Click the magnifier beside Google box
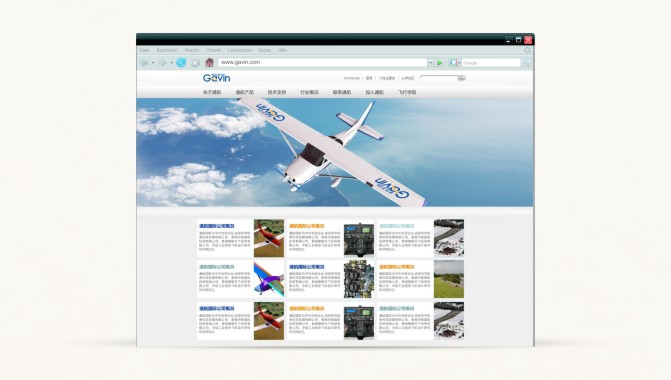The height and width of the screenshot is (380, 671). [526, 63]
